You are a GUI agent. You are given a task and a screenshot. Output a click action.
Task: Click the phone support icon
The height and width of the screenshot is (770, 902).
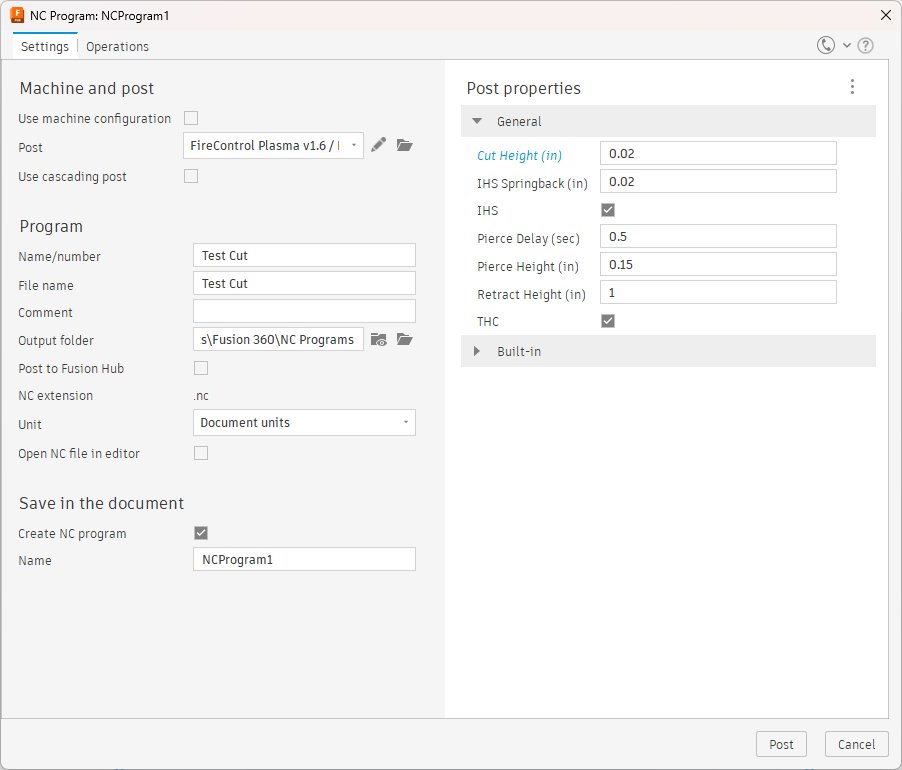825,45
